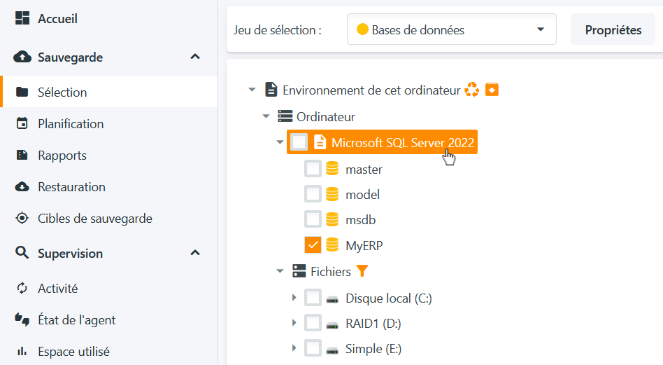This screenshot has width=663, height=365.
Task: Select the model database label
Action: click(x=362, y=195)
